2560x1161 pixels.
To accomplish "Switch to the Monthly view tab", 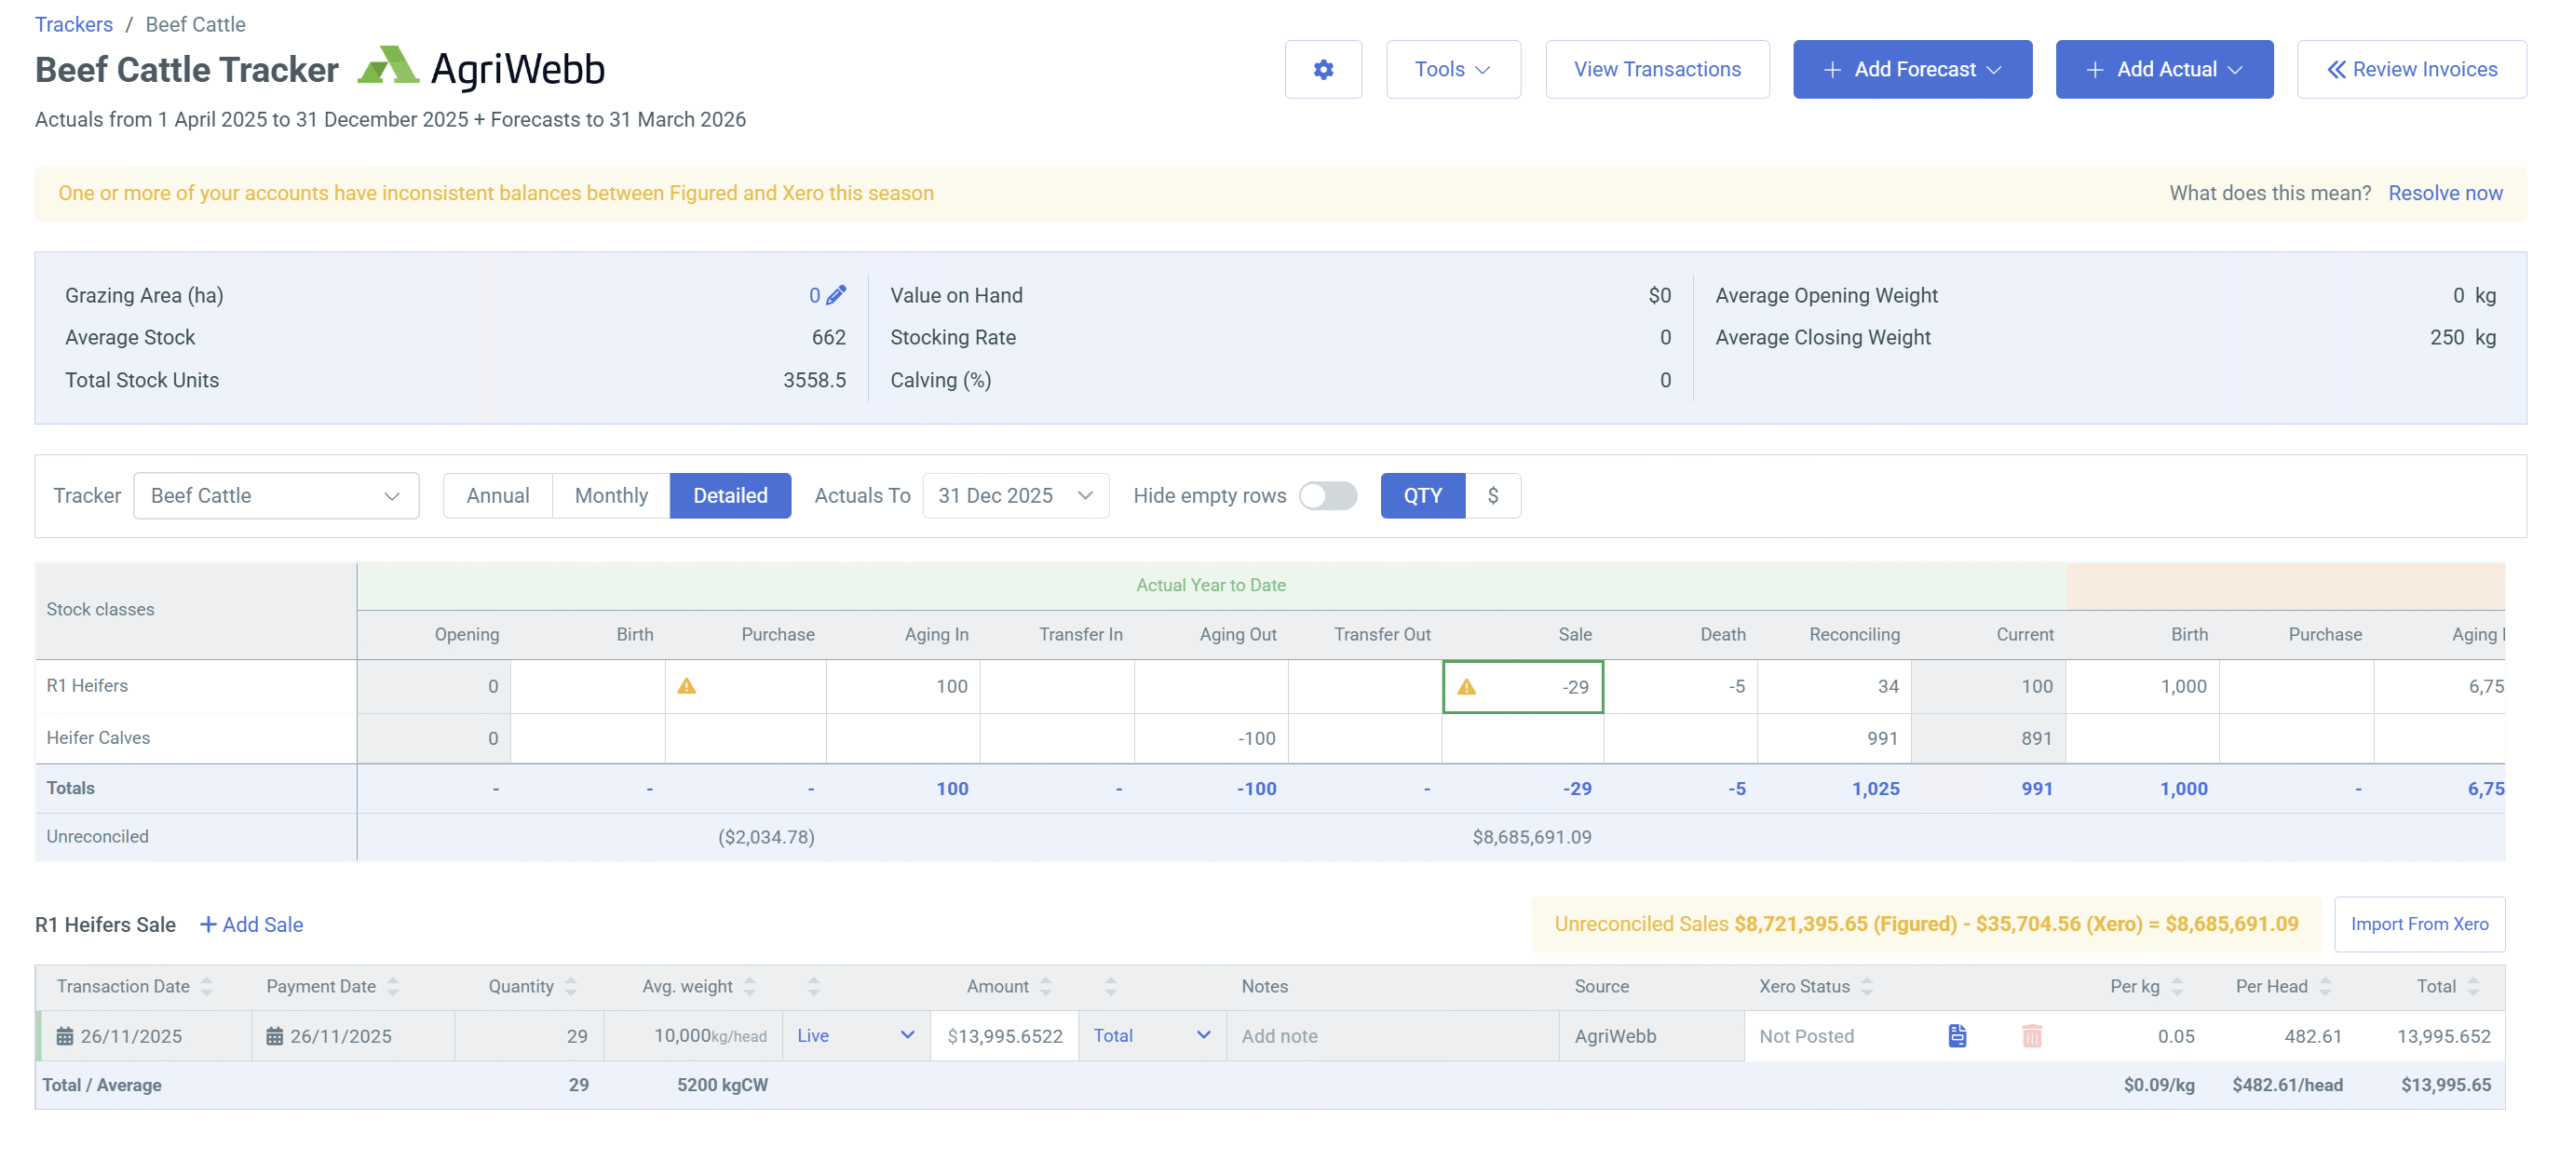I will 610,495.
